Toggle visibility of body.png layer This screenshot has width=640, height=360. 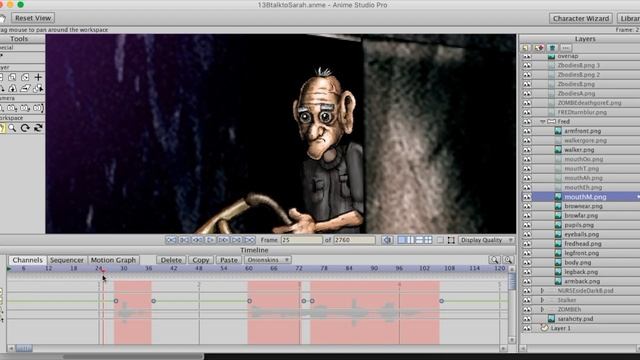[x=527, y=262]
